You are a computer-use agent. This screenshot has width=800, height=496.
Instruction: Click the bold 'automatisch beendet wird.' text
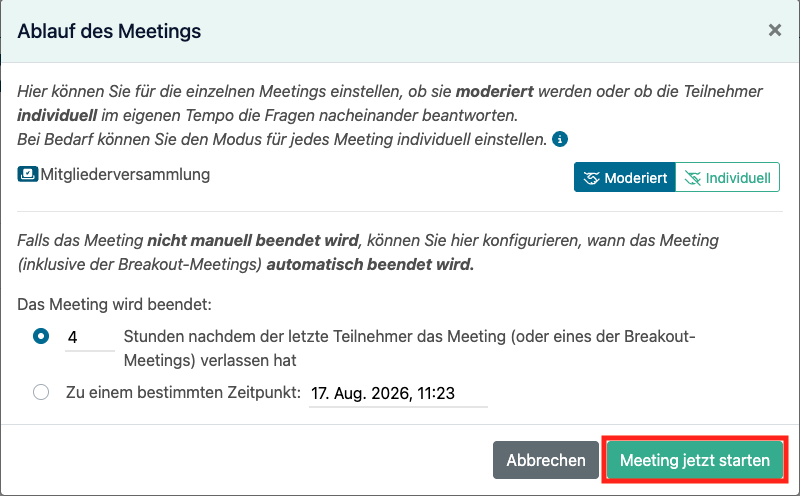pyautogui.click(x=370, y=264)
